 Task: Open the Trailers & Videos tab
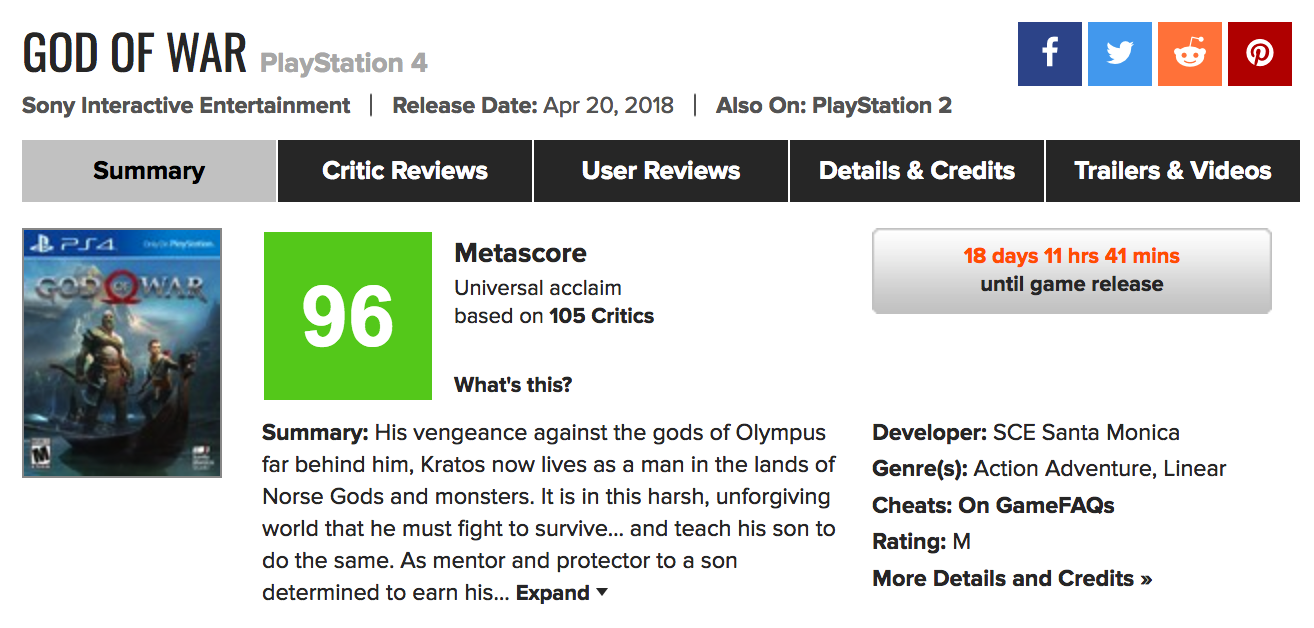click(x=1173, y=171)
